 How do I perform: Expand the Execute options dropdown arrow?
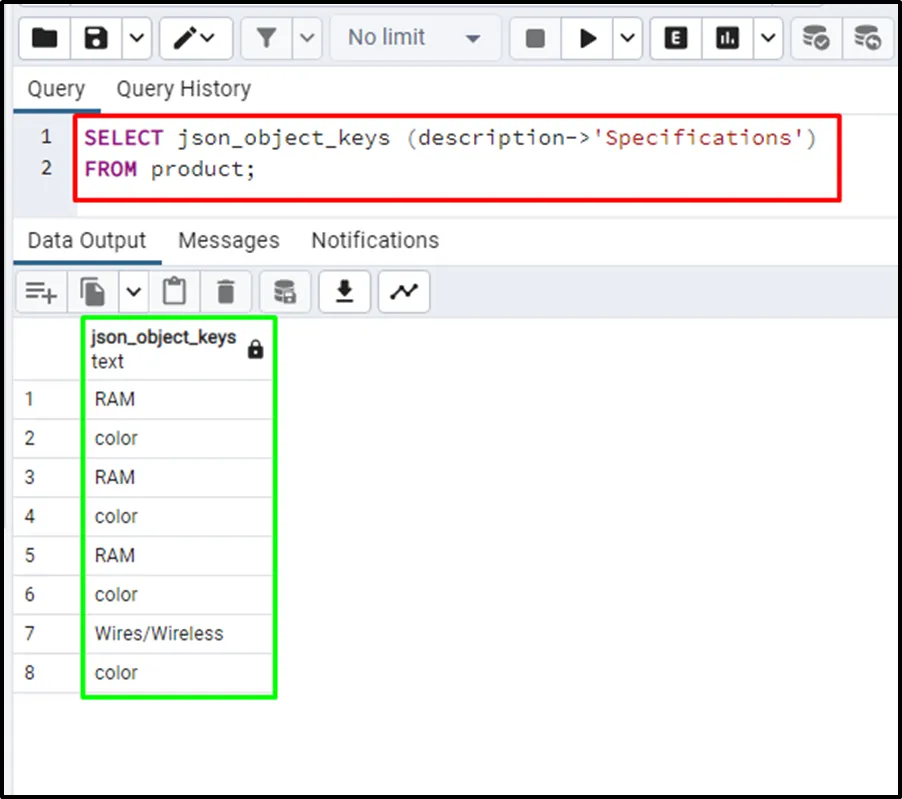627,38
